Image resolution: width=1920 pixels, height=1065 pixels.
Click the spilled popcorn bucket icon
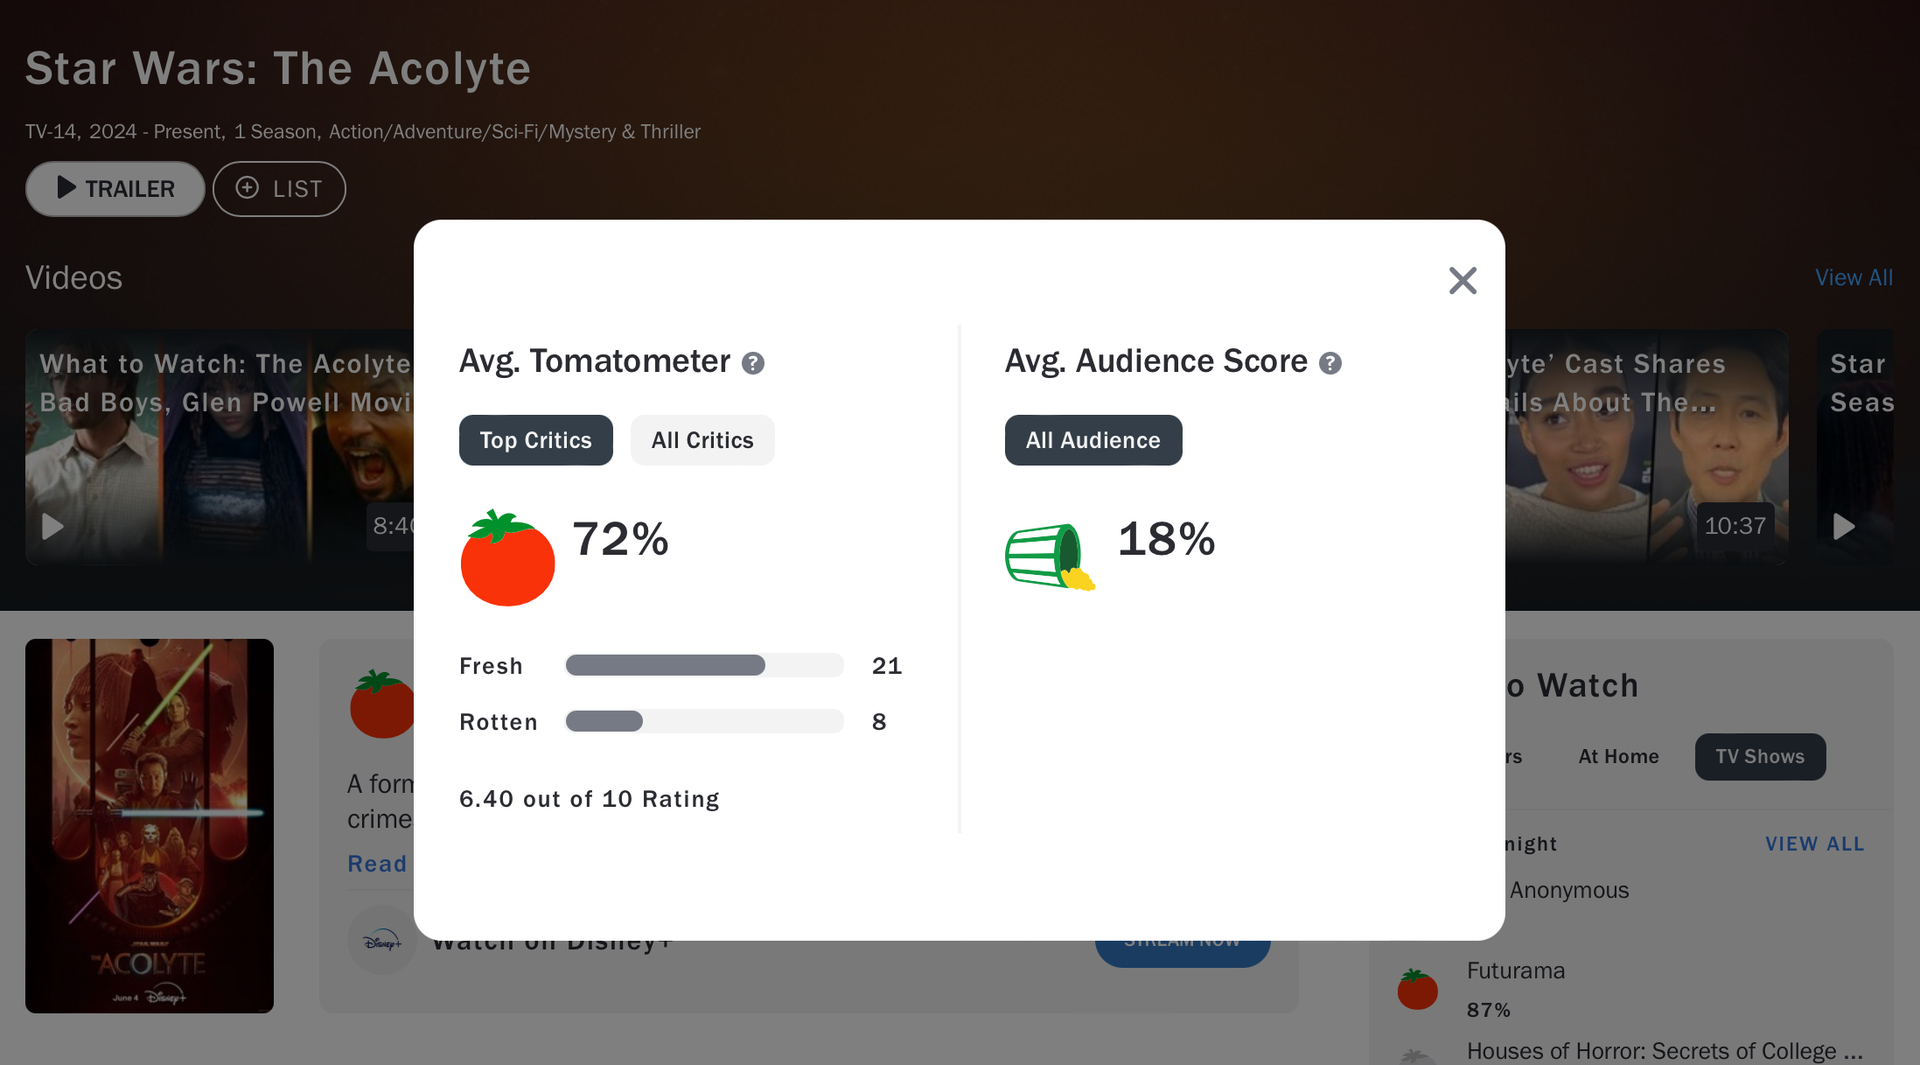1050,557
